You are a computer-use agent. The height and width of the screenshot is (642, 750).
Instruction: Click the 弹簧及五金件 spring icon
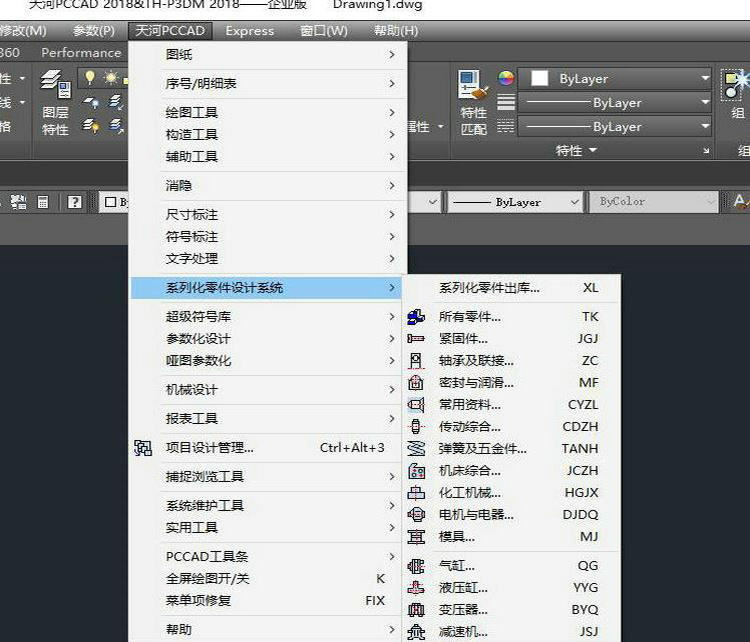tap(416, 449)
